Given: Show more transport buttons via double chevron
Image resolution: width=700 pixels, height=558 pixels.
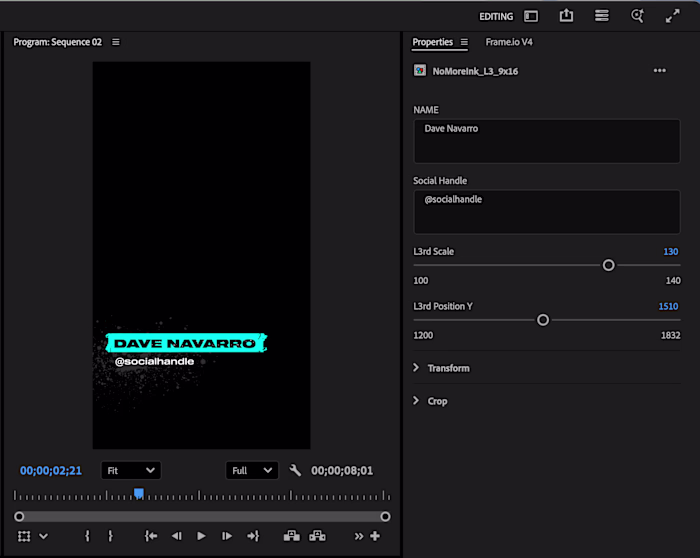Looking at the screenshot, I should coord(359,536).
